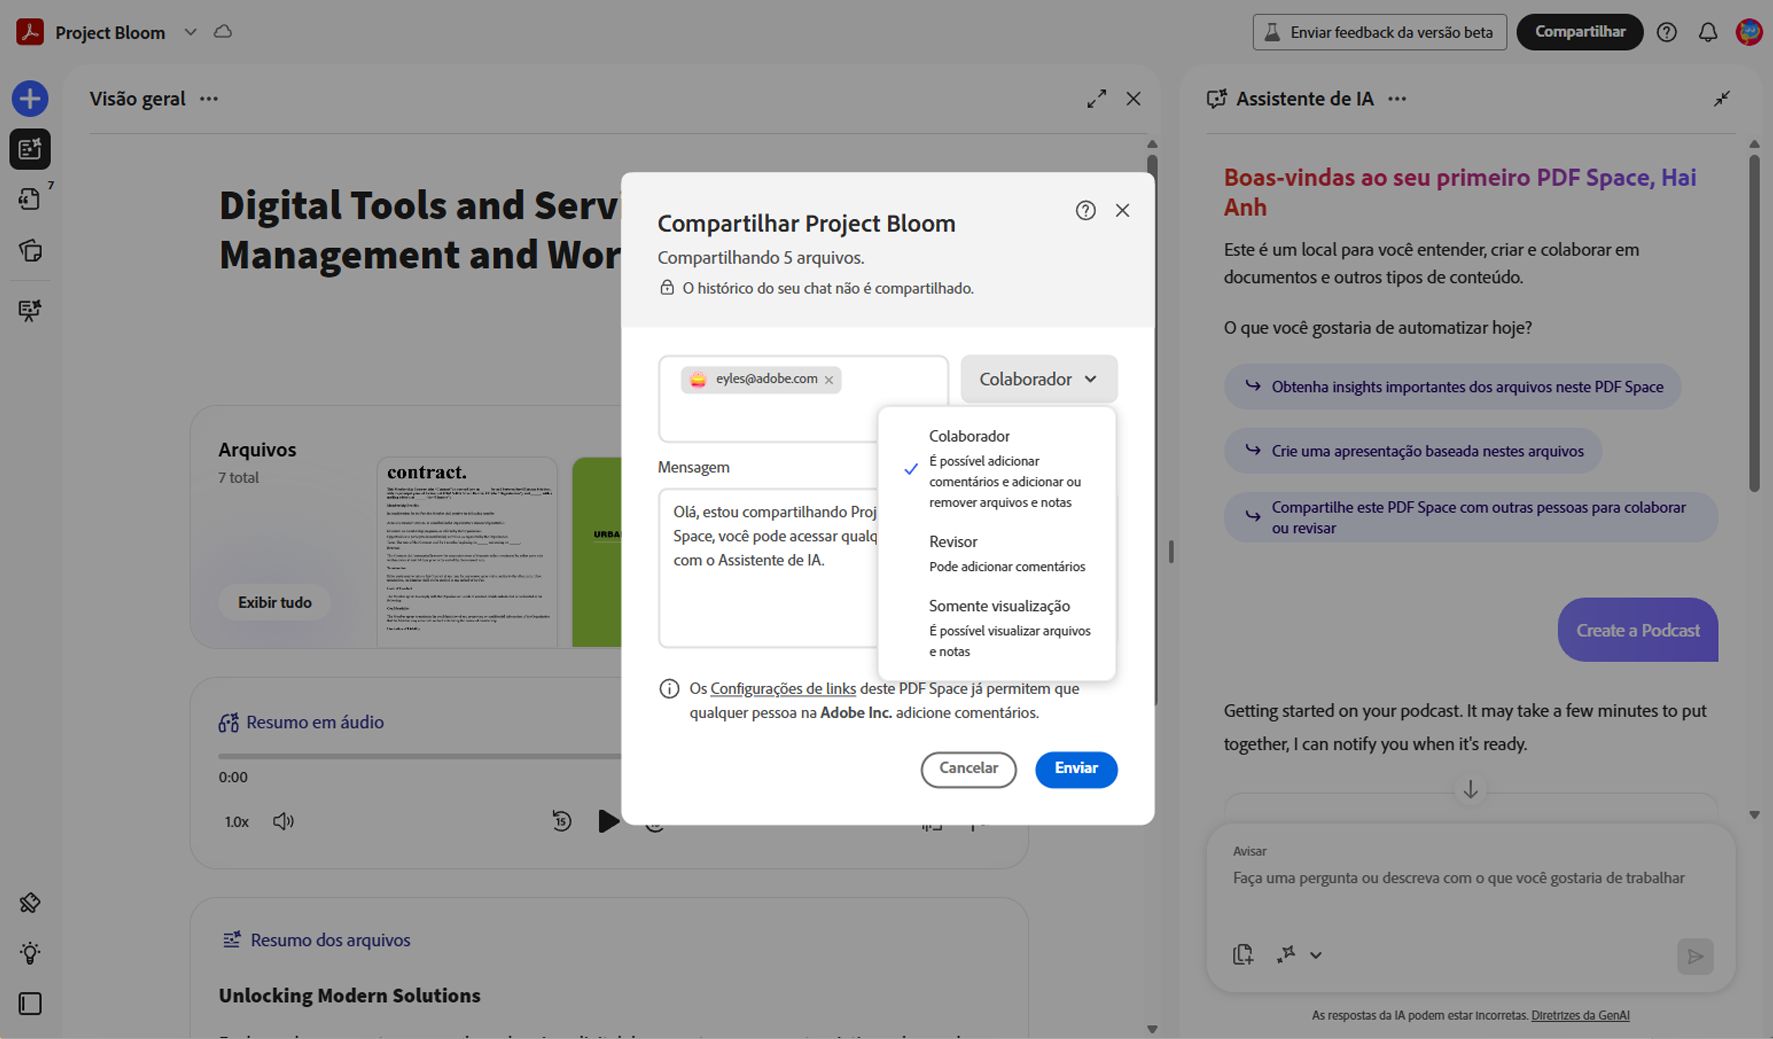
Task: Select the overview panel icon in sidebar
Action: point(30,149)
